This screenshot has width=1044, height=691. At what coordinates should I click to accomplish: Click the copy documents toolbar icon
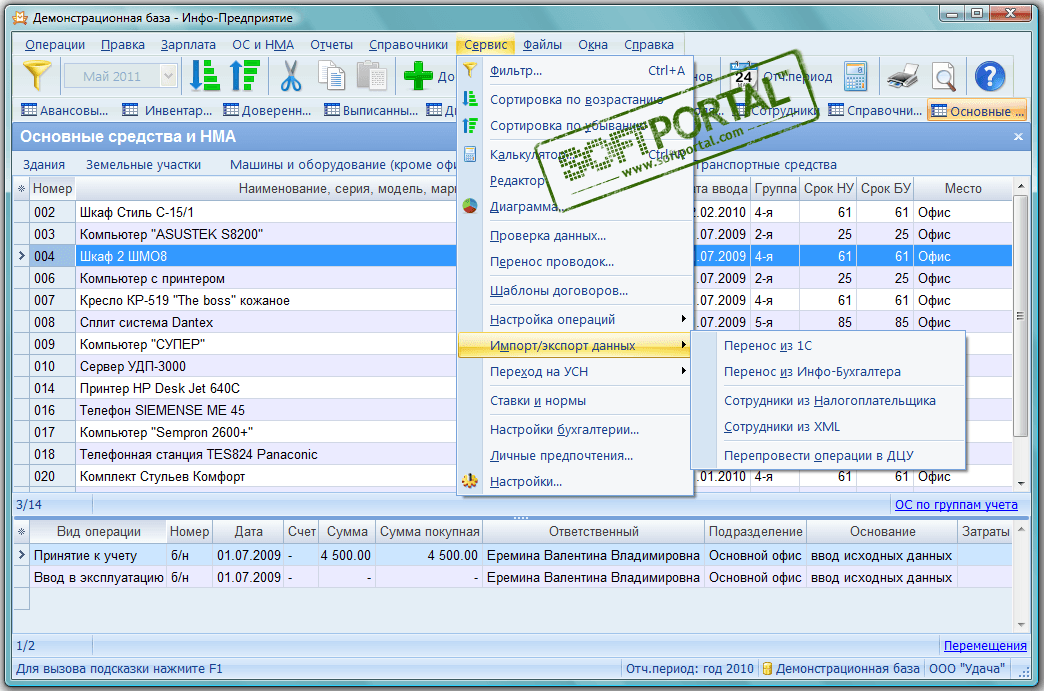331,76
